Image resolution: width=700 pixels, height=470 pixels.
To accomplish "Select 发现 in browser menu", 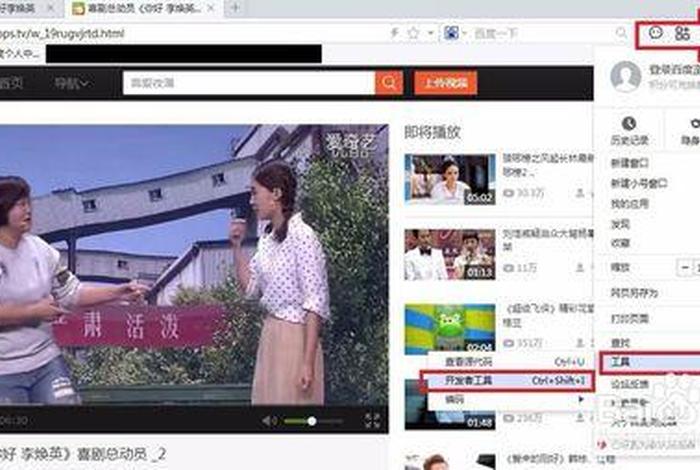I will pos(620,225).
